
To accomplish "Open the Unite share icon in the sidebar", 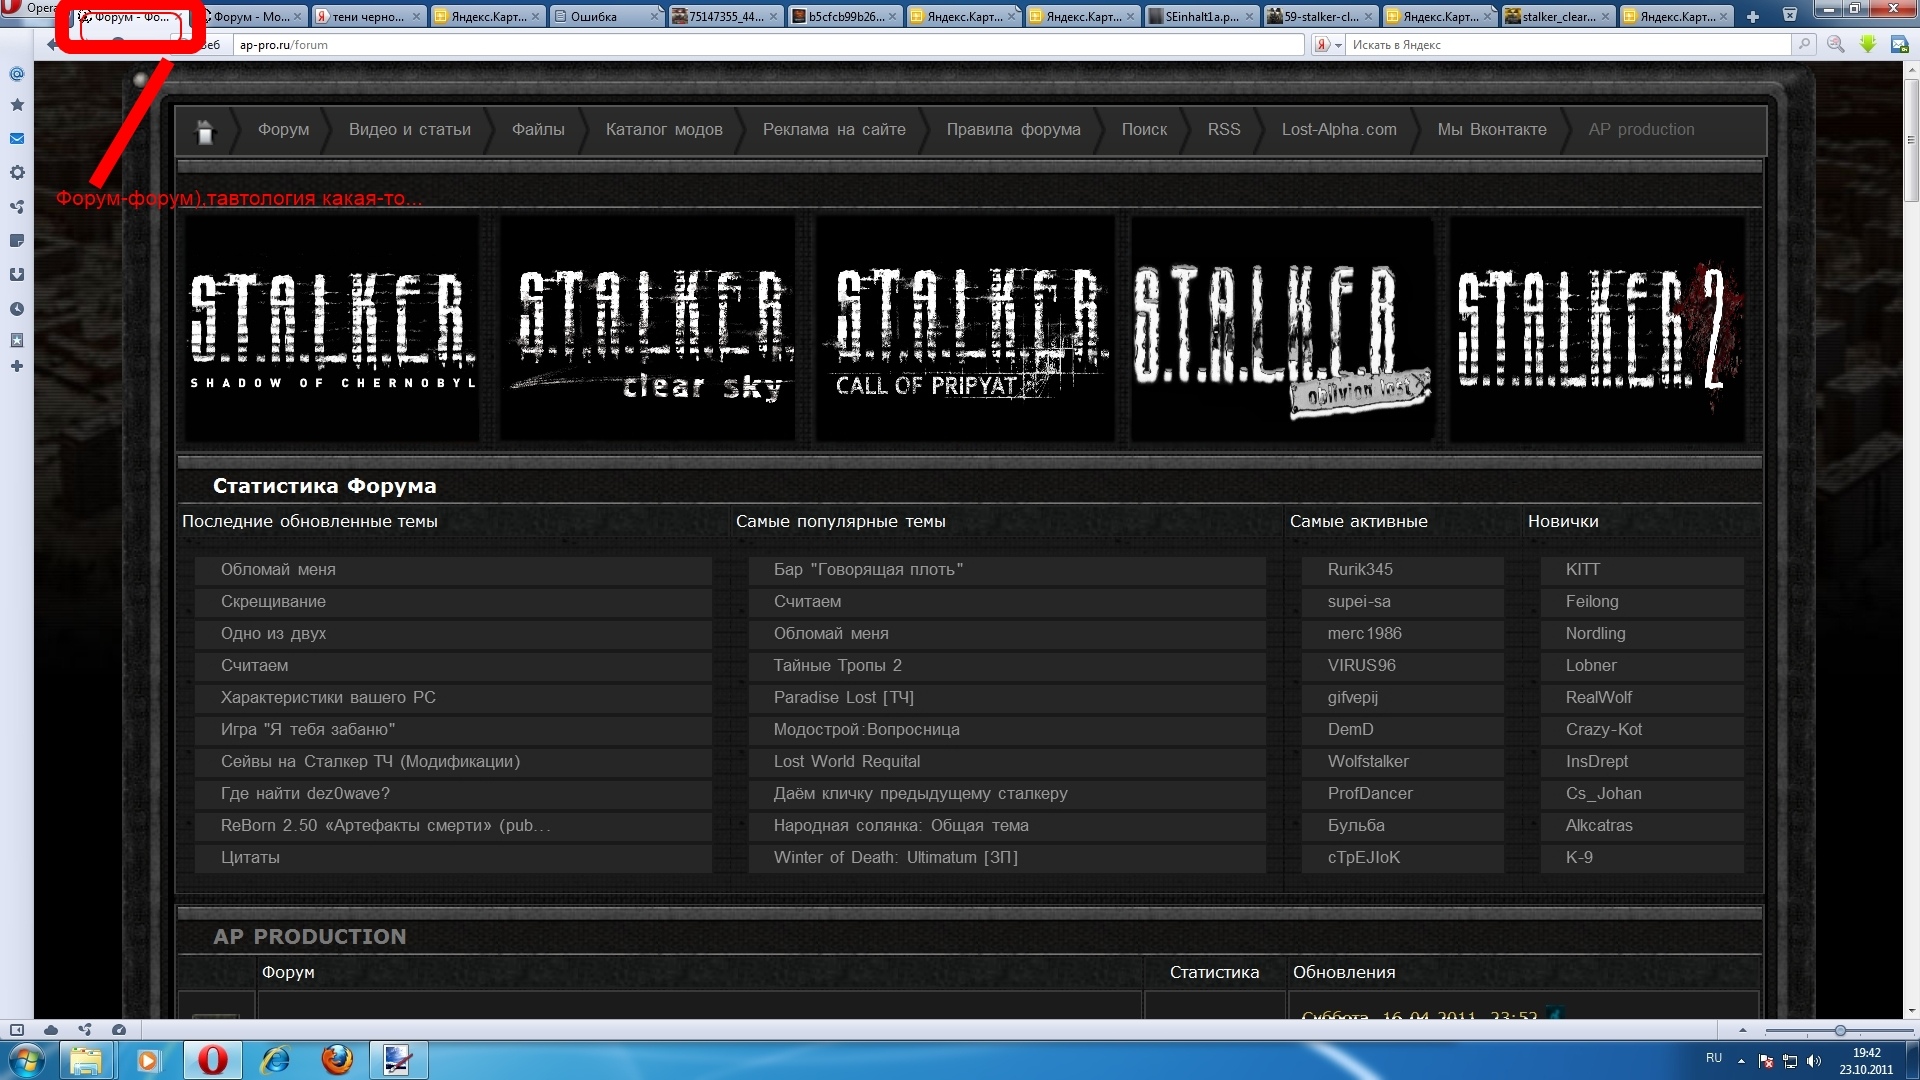I will click(x=17, y=207).
